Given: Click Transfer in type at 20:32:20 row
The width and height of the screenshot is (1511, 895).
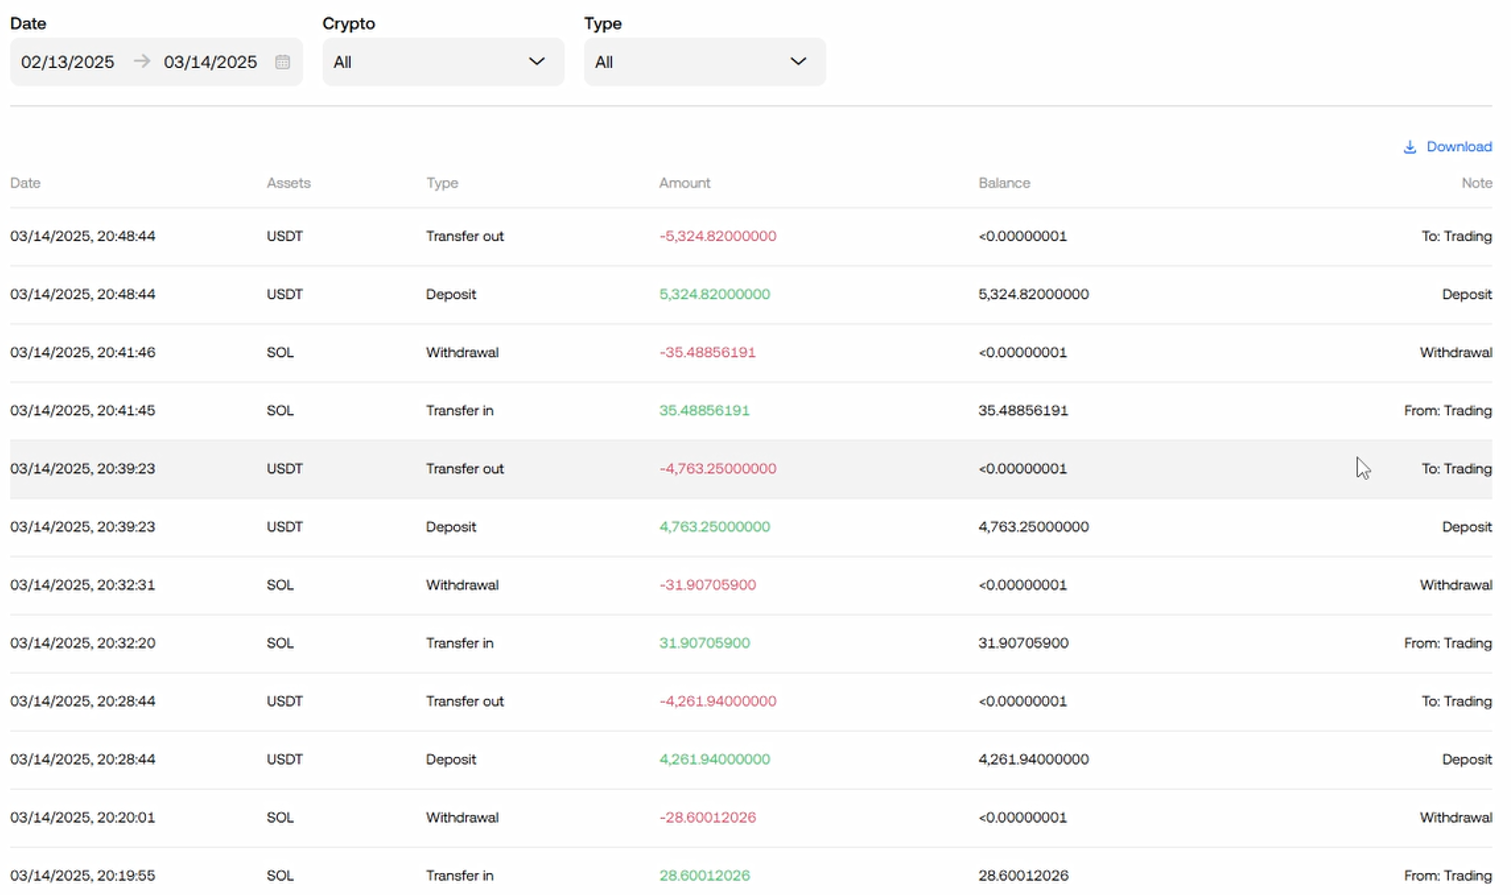Looking at the screenshot, I should pos(460,643).
